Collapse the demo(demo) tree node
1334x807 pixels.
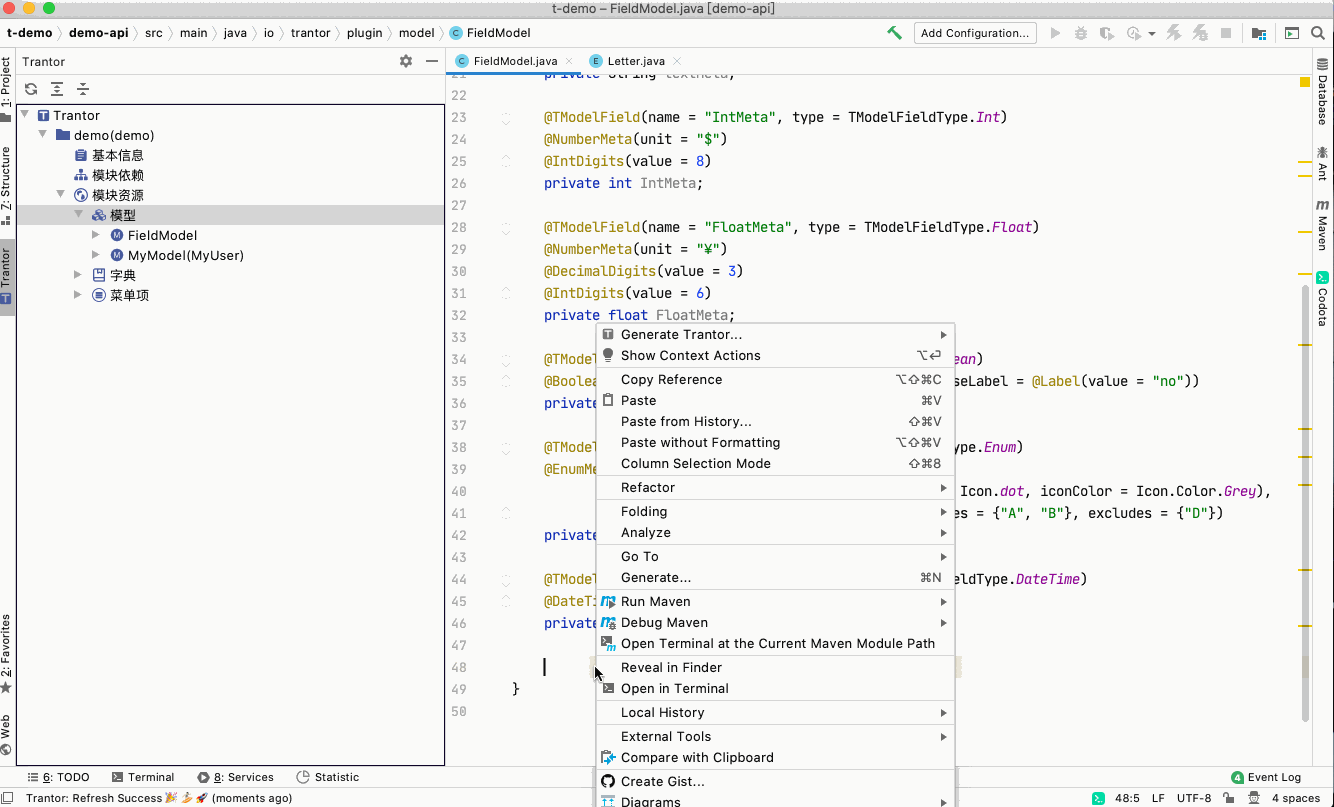tap(43, 135)
